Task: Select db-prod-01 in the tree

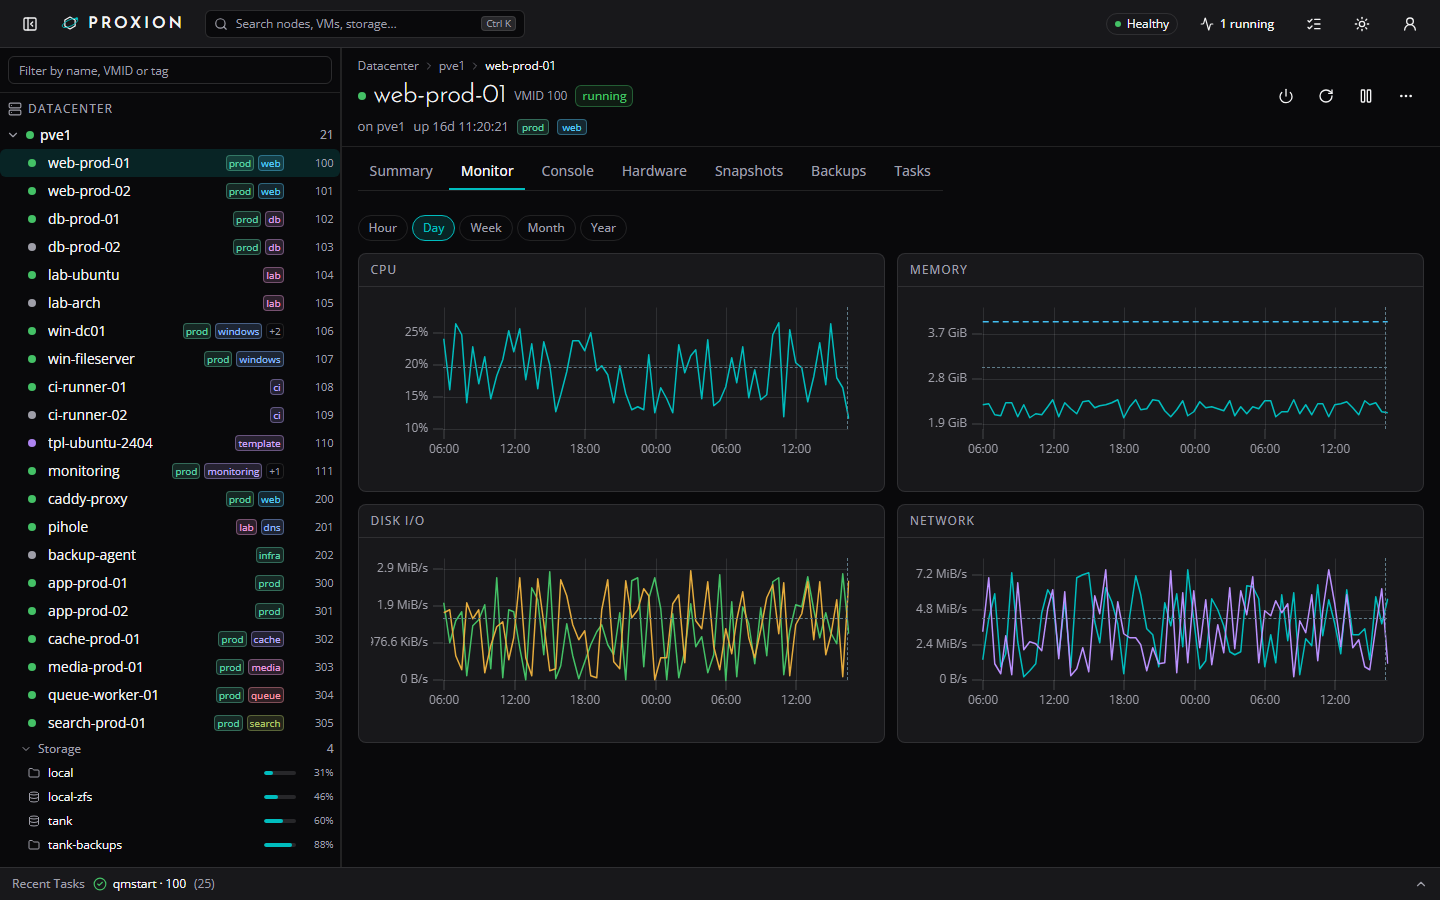Action: (x=170, y=219)
